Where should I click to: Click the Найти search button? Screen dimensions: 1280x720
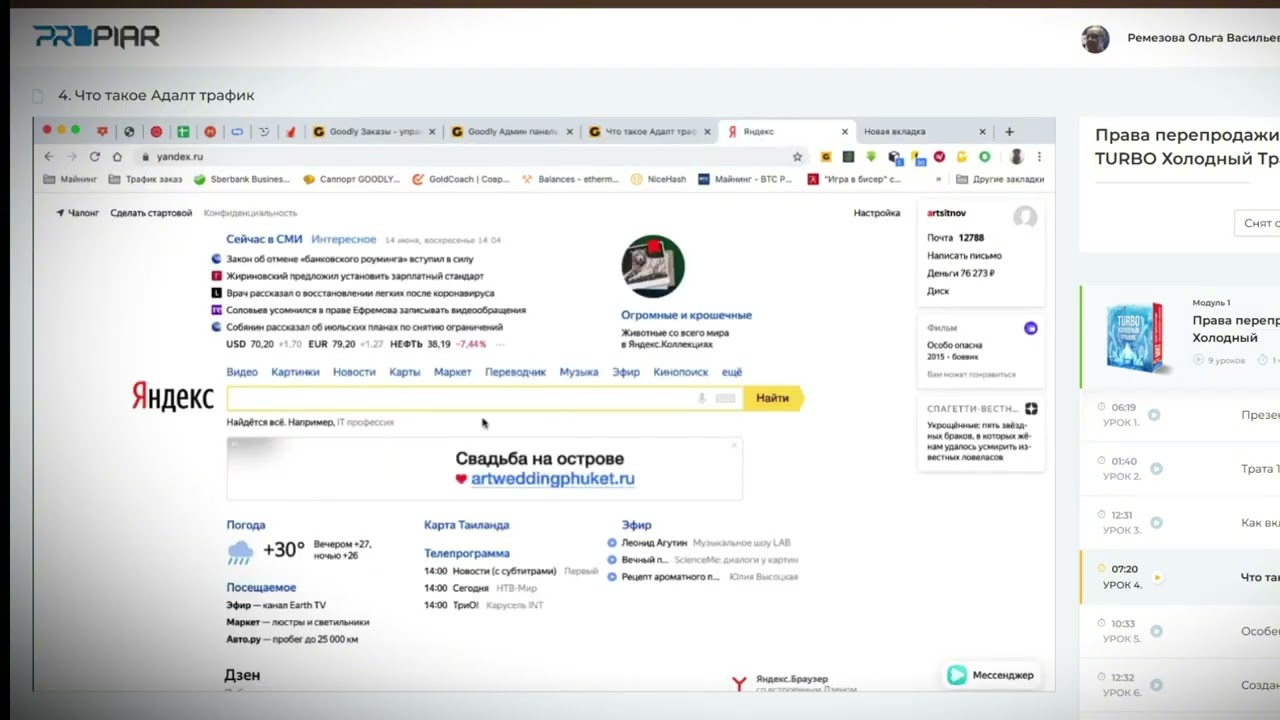(773, 398)
